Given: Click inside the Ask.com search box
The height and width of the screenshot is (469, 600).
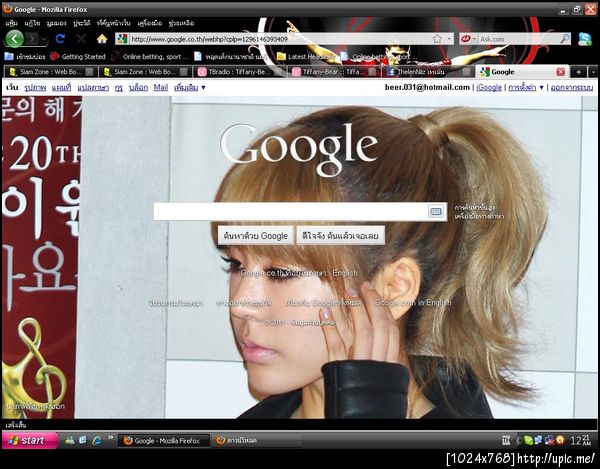Looking at the screenshot, I should click(x=518, y=39).
